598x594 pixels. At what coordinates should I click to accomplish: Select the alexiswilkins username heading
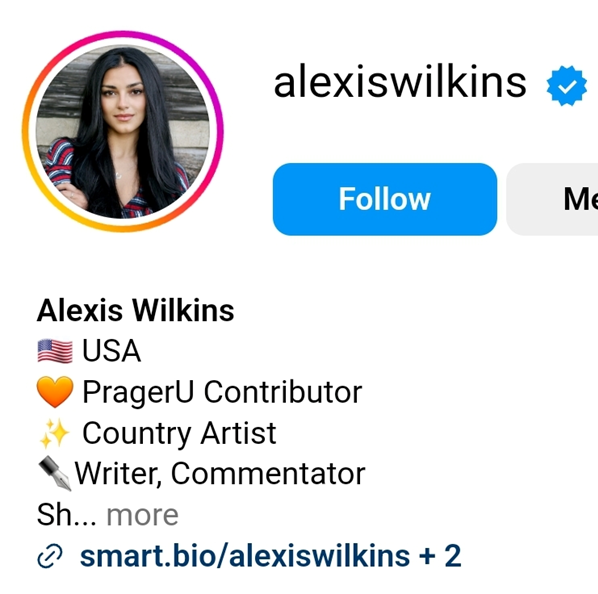(400, 83)
